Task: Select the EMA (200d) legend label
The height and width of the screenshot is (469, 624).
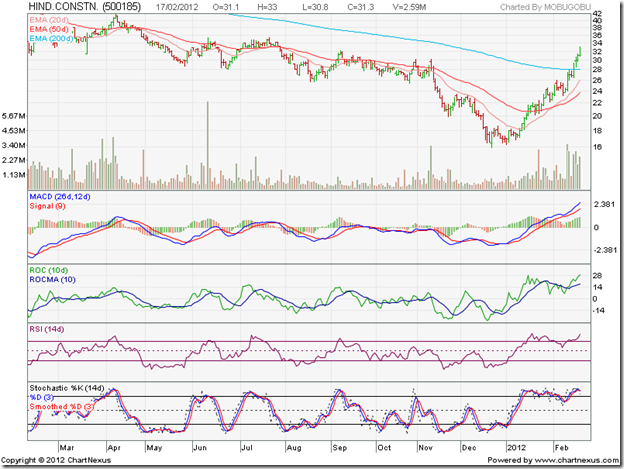Action: [x=51, y=39]
